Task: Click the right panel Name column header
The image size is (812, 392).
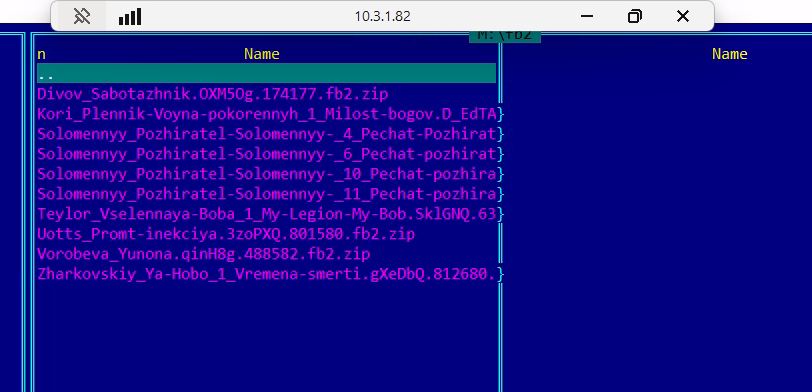Action: [730, 54]
